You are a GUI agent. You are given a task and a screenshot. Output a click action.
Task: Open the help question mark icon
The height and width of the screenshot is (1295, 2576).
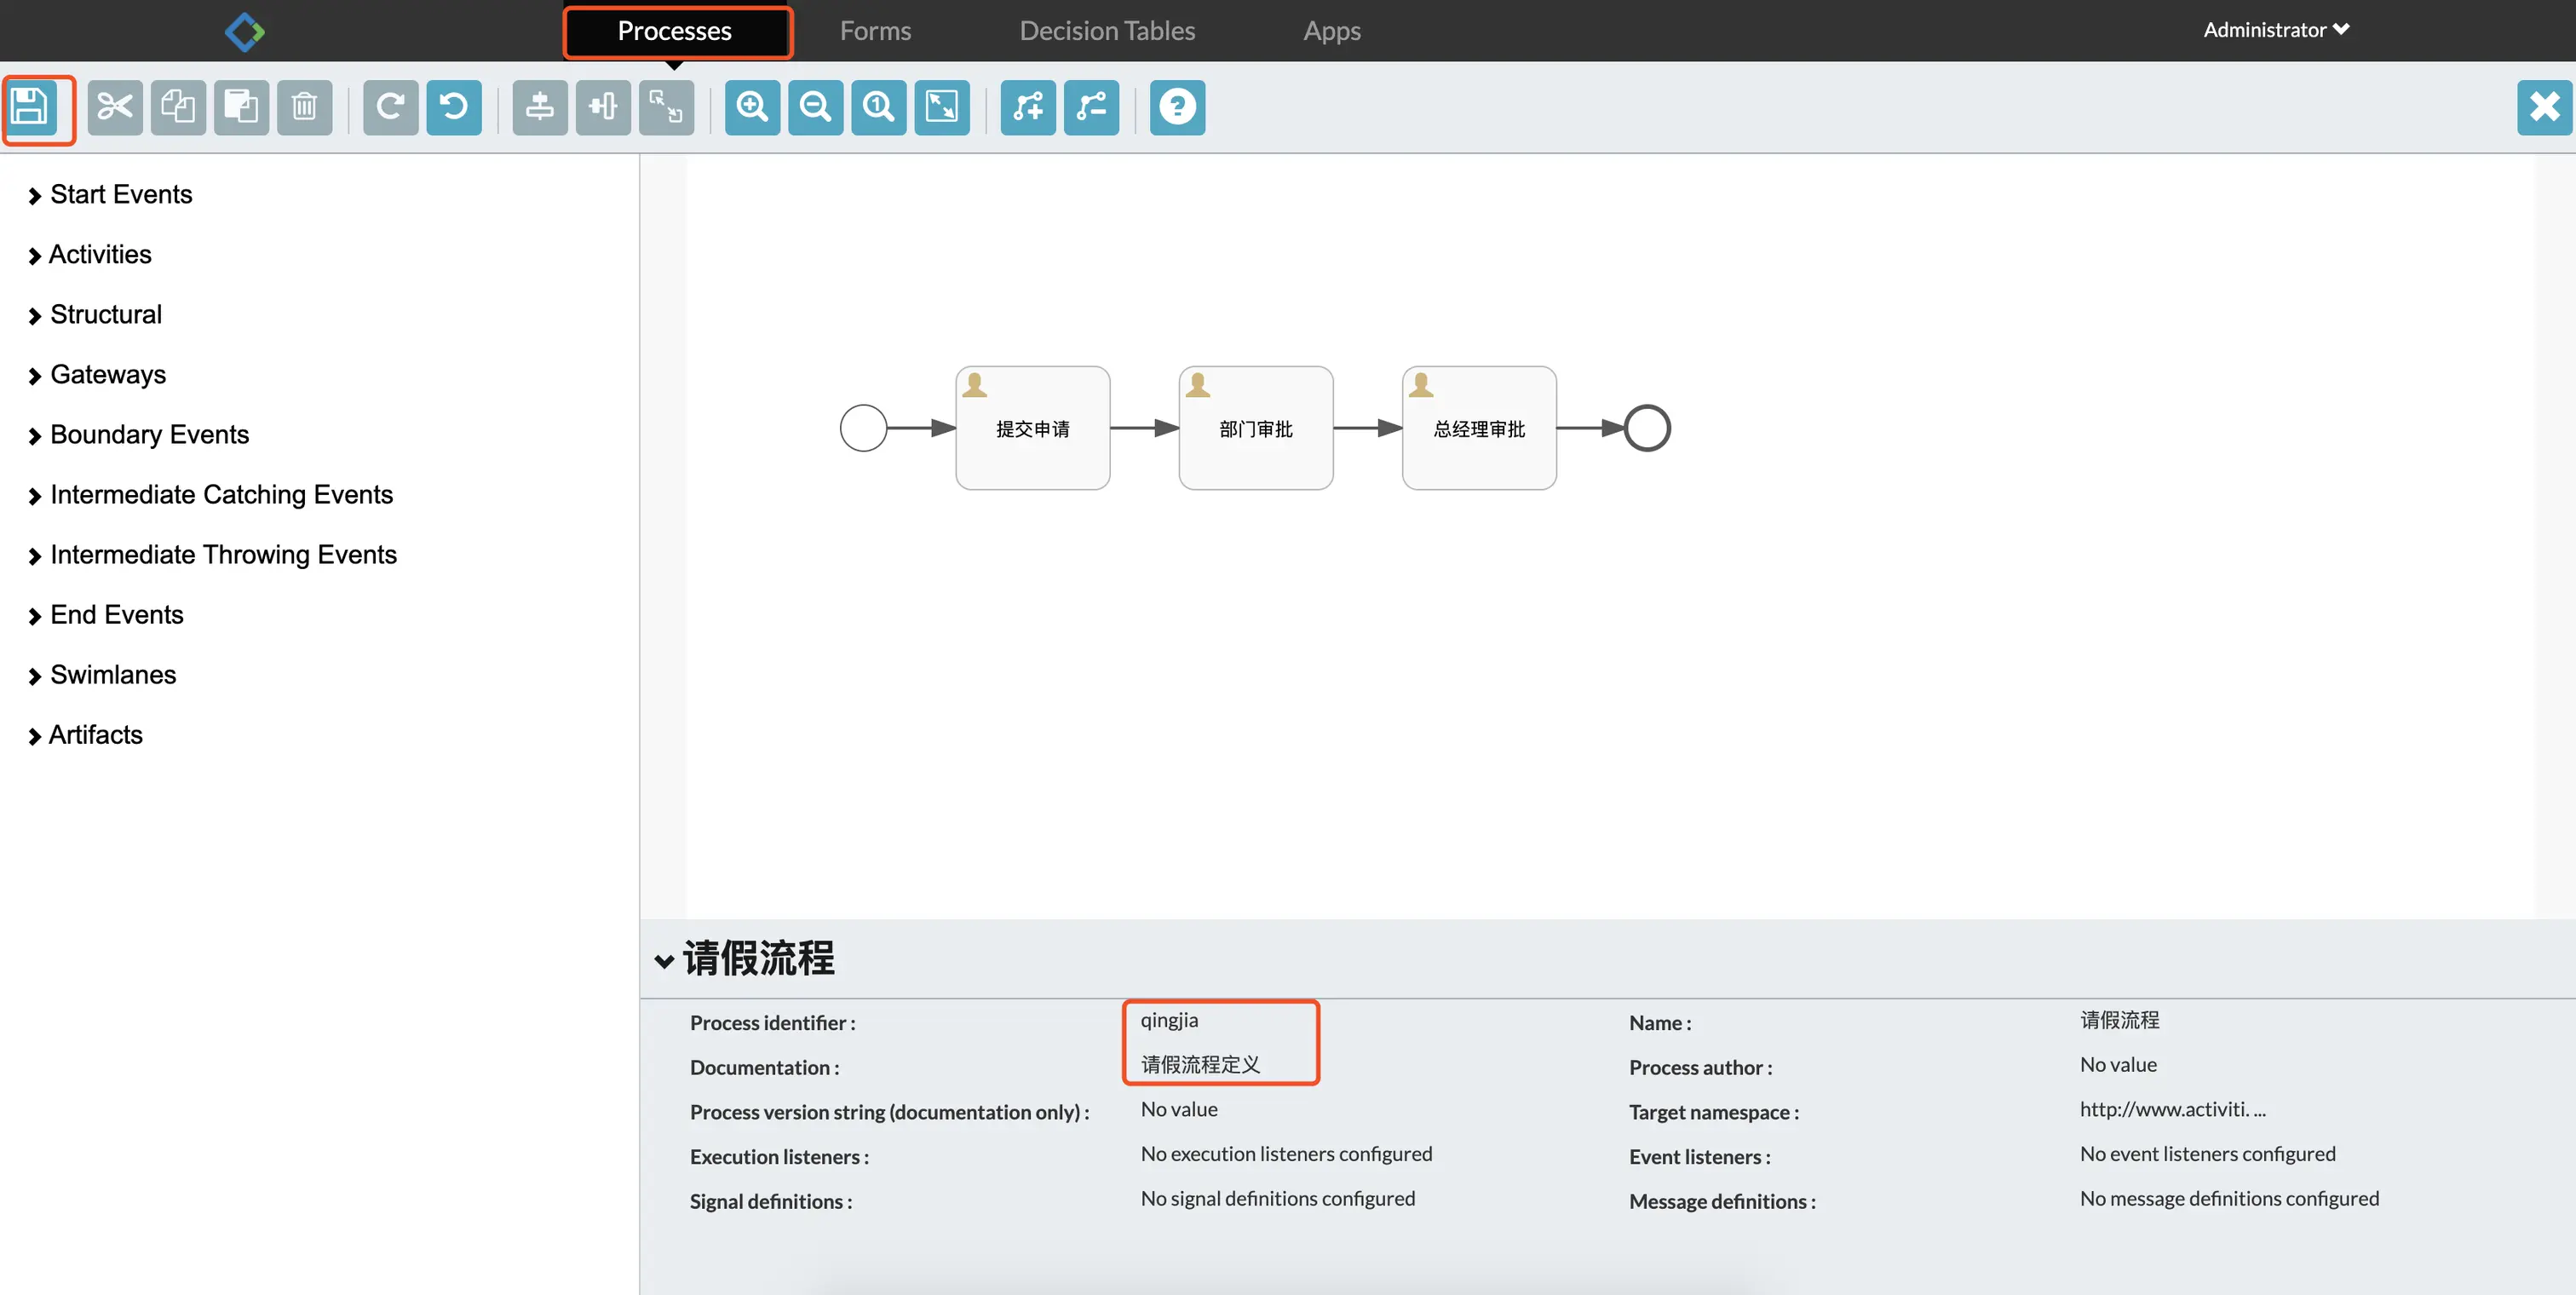(1177, 107)
